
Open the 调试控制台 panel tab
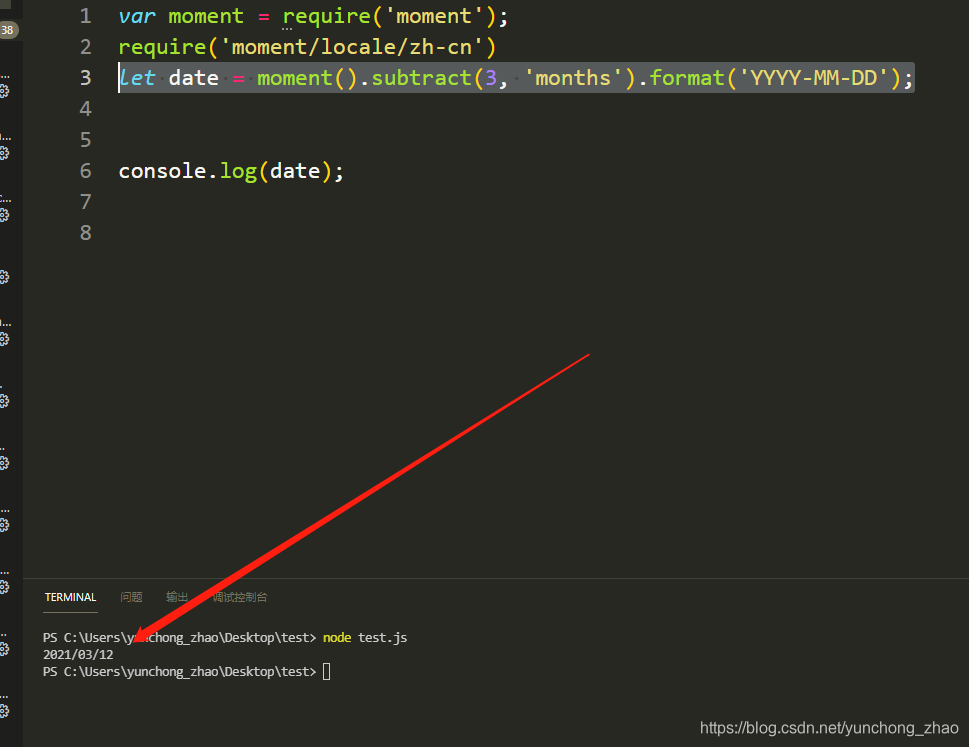coord(240,597)
